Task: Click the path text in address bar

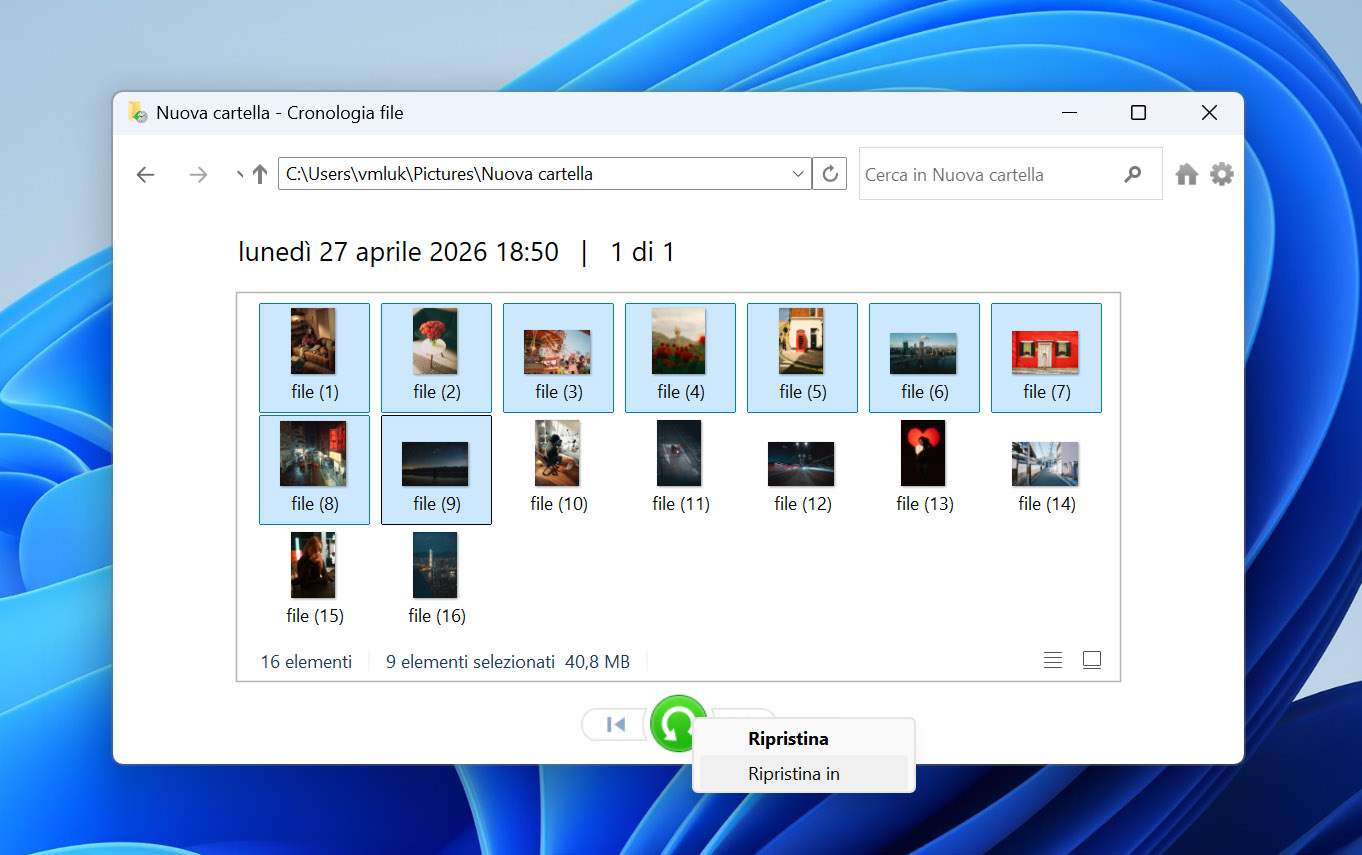Action: point(439,174)
